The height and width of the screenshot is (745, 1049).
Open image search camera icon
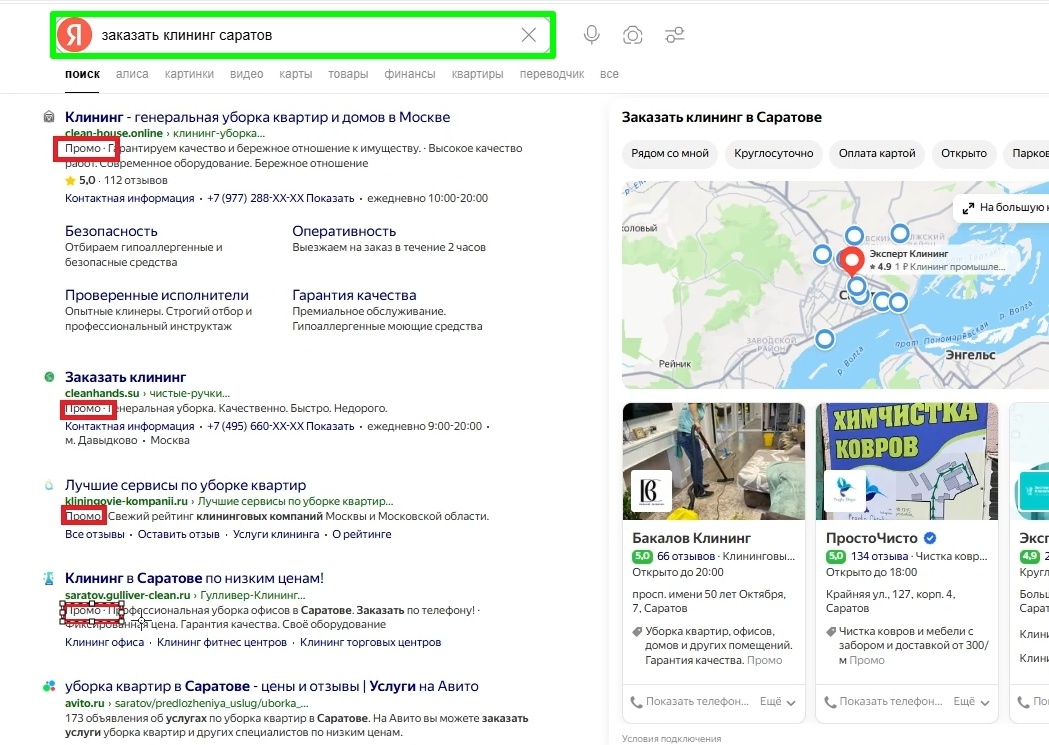point(632,35)
